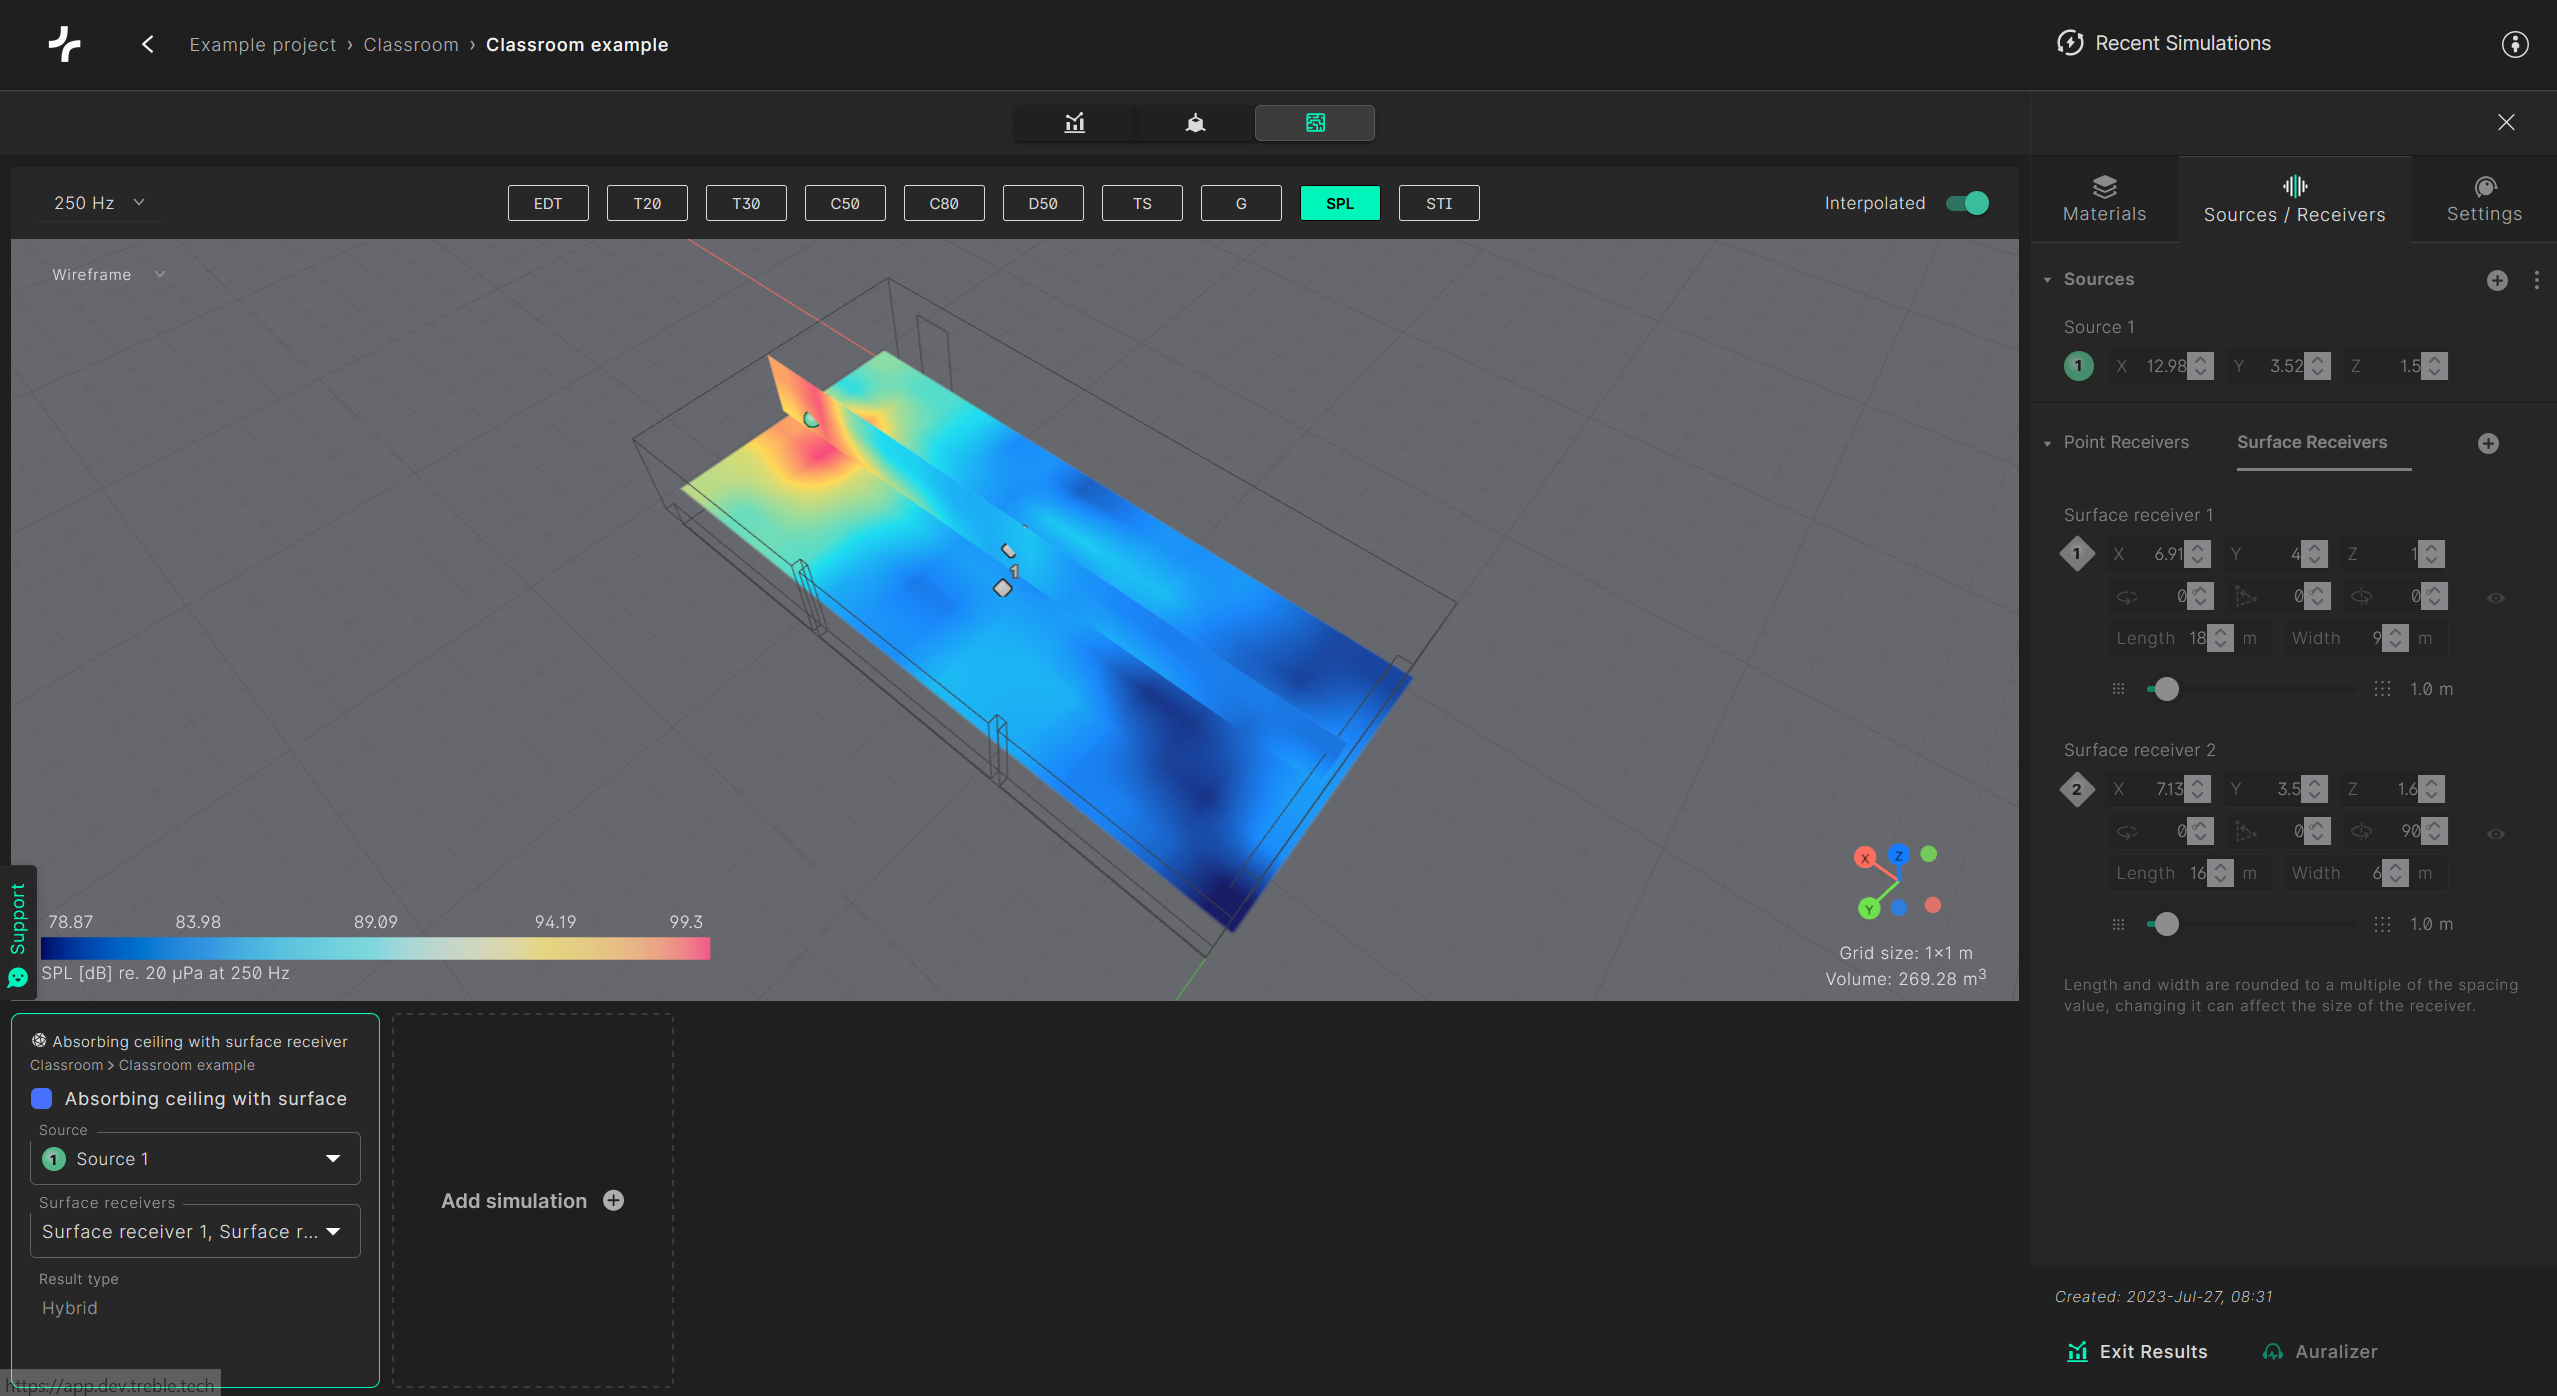Click the Z axis on the orientation gizmo

click(x=1898, y=855)
